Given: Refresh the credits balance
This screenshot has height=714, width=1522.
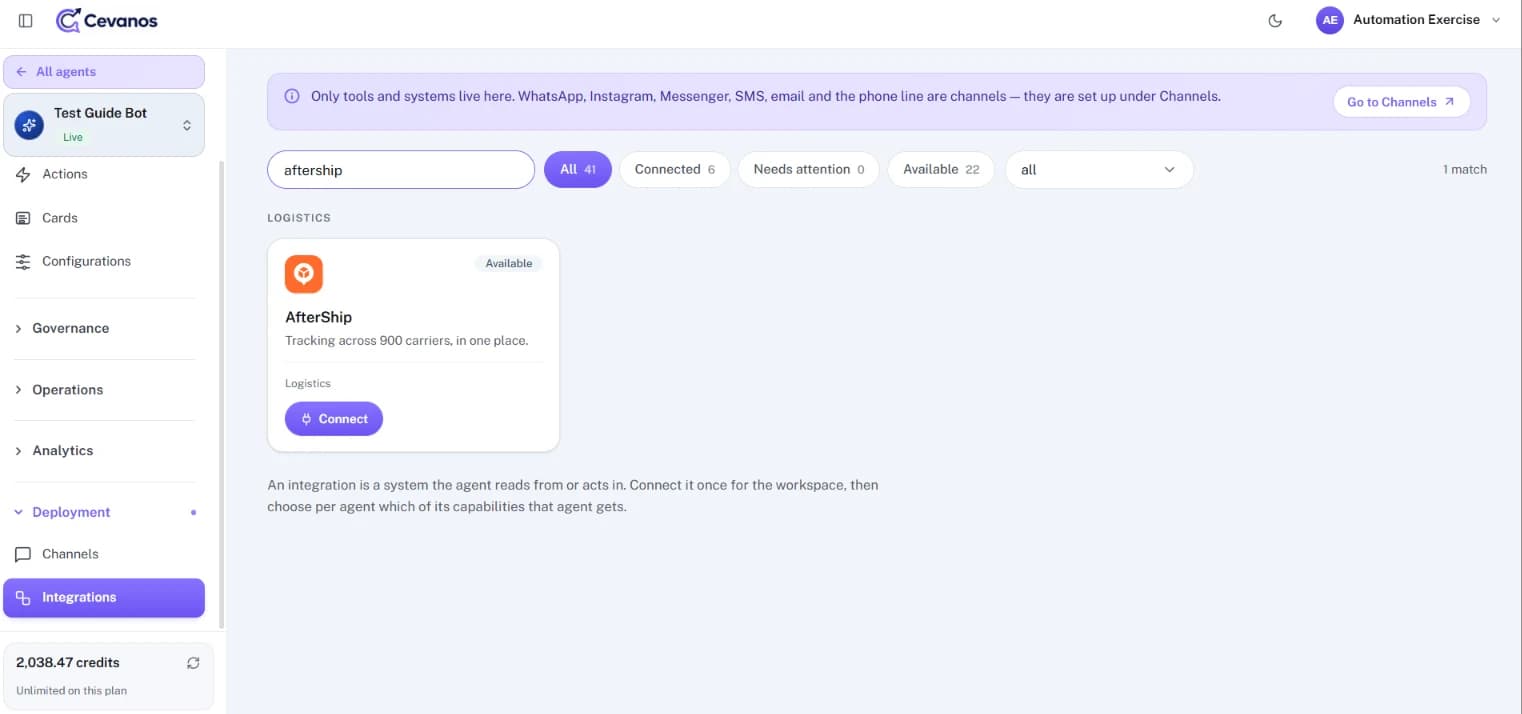Looking at the screenshot, I should (x=193, y=663).
